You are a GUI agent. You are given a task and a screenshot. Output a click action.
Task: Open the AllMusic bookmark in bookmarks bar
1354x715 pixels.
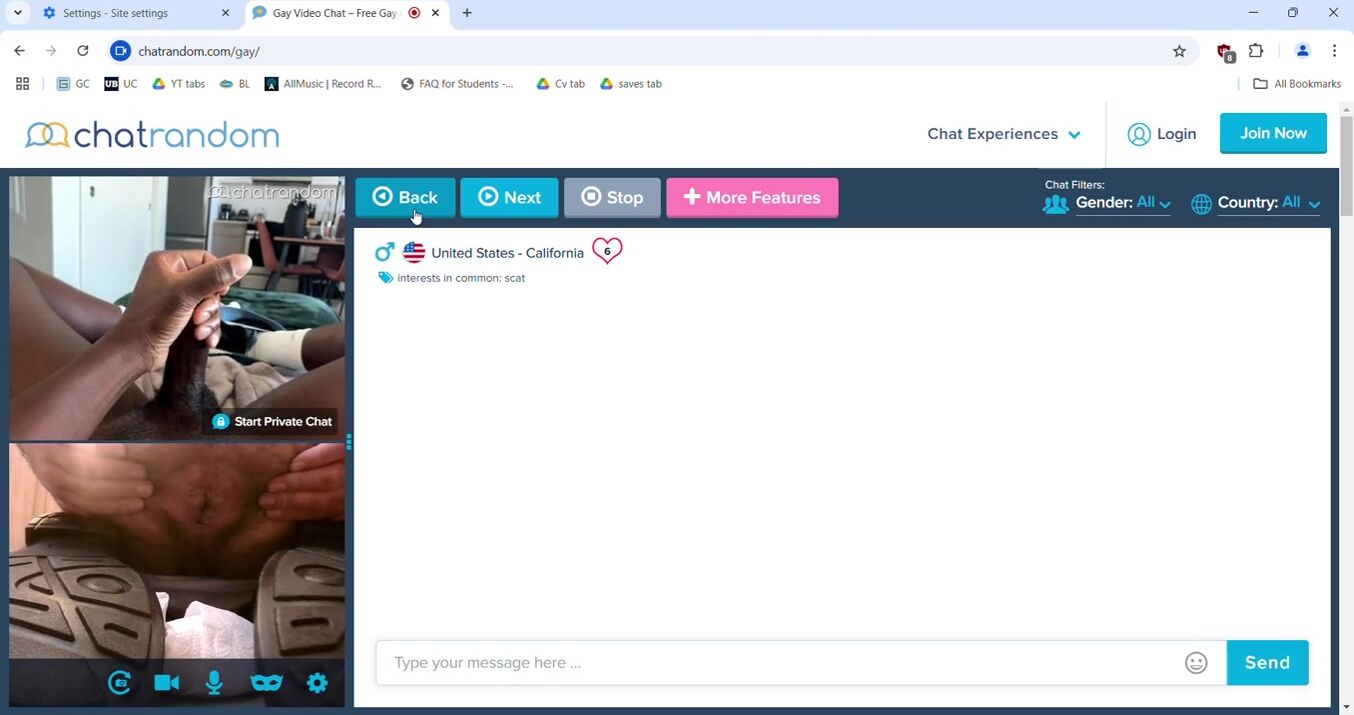coord(323,84)
